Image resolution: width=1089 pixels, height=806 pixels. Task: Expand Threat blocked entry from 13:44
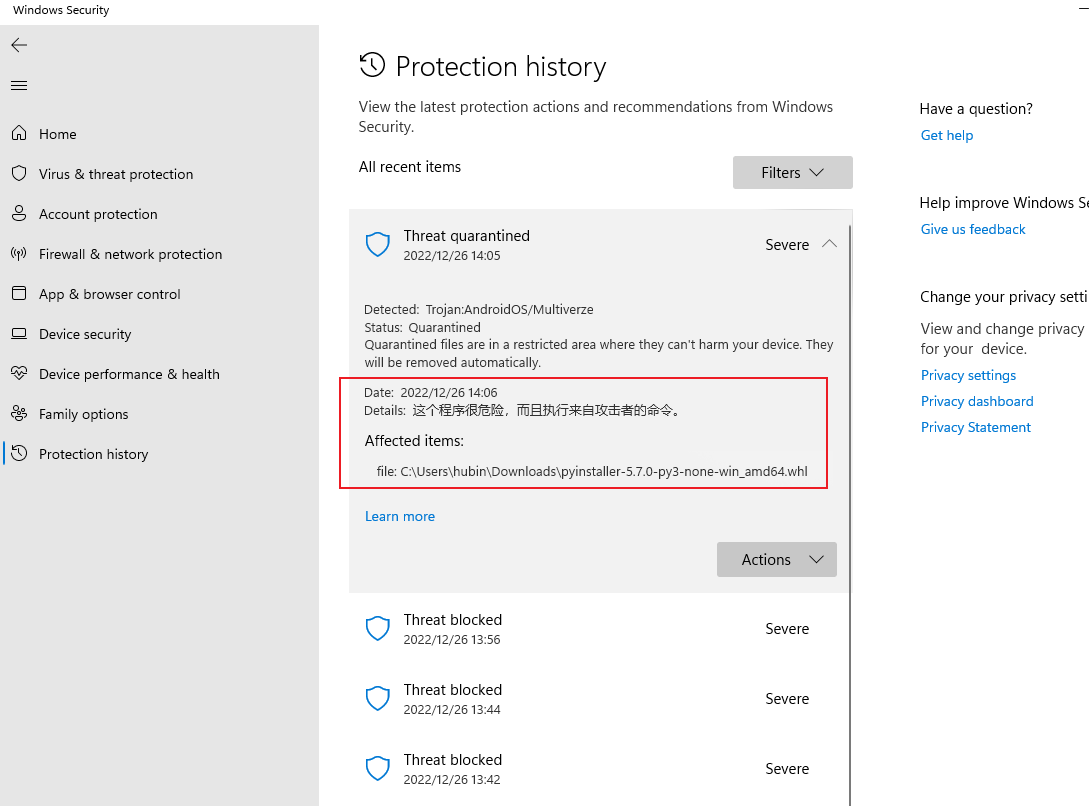point(600,699)
